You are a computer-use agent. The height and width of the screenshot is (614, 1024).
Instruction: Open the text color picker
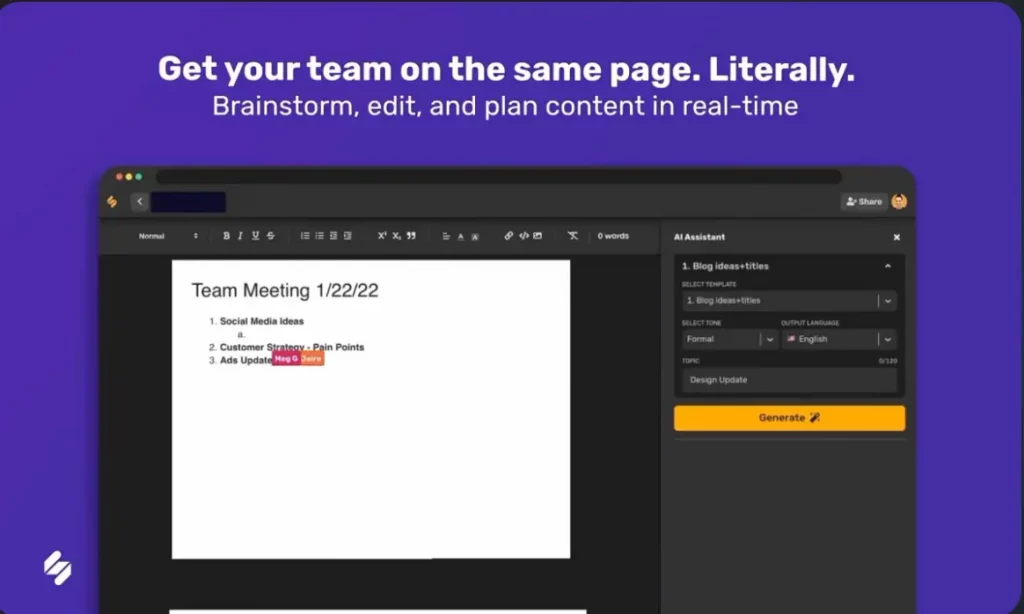point(460,236)
